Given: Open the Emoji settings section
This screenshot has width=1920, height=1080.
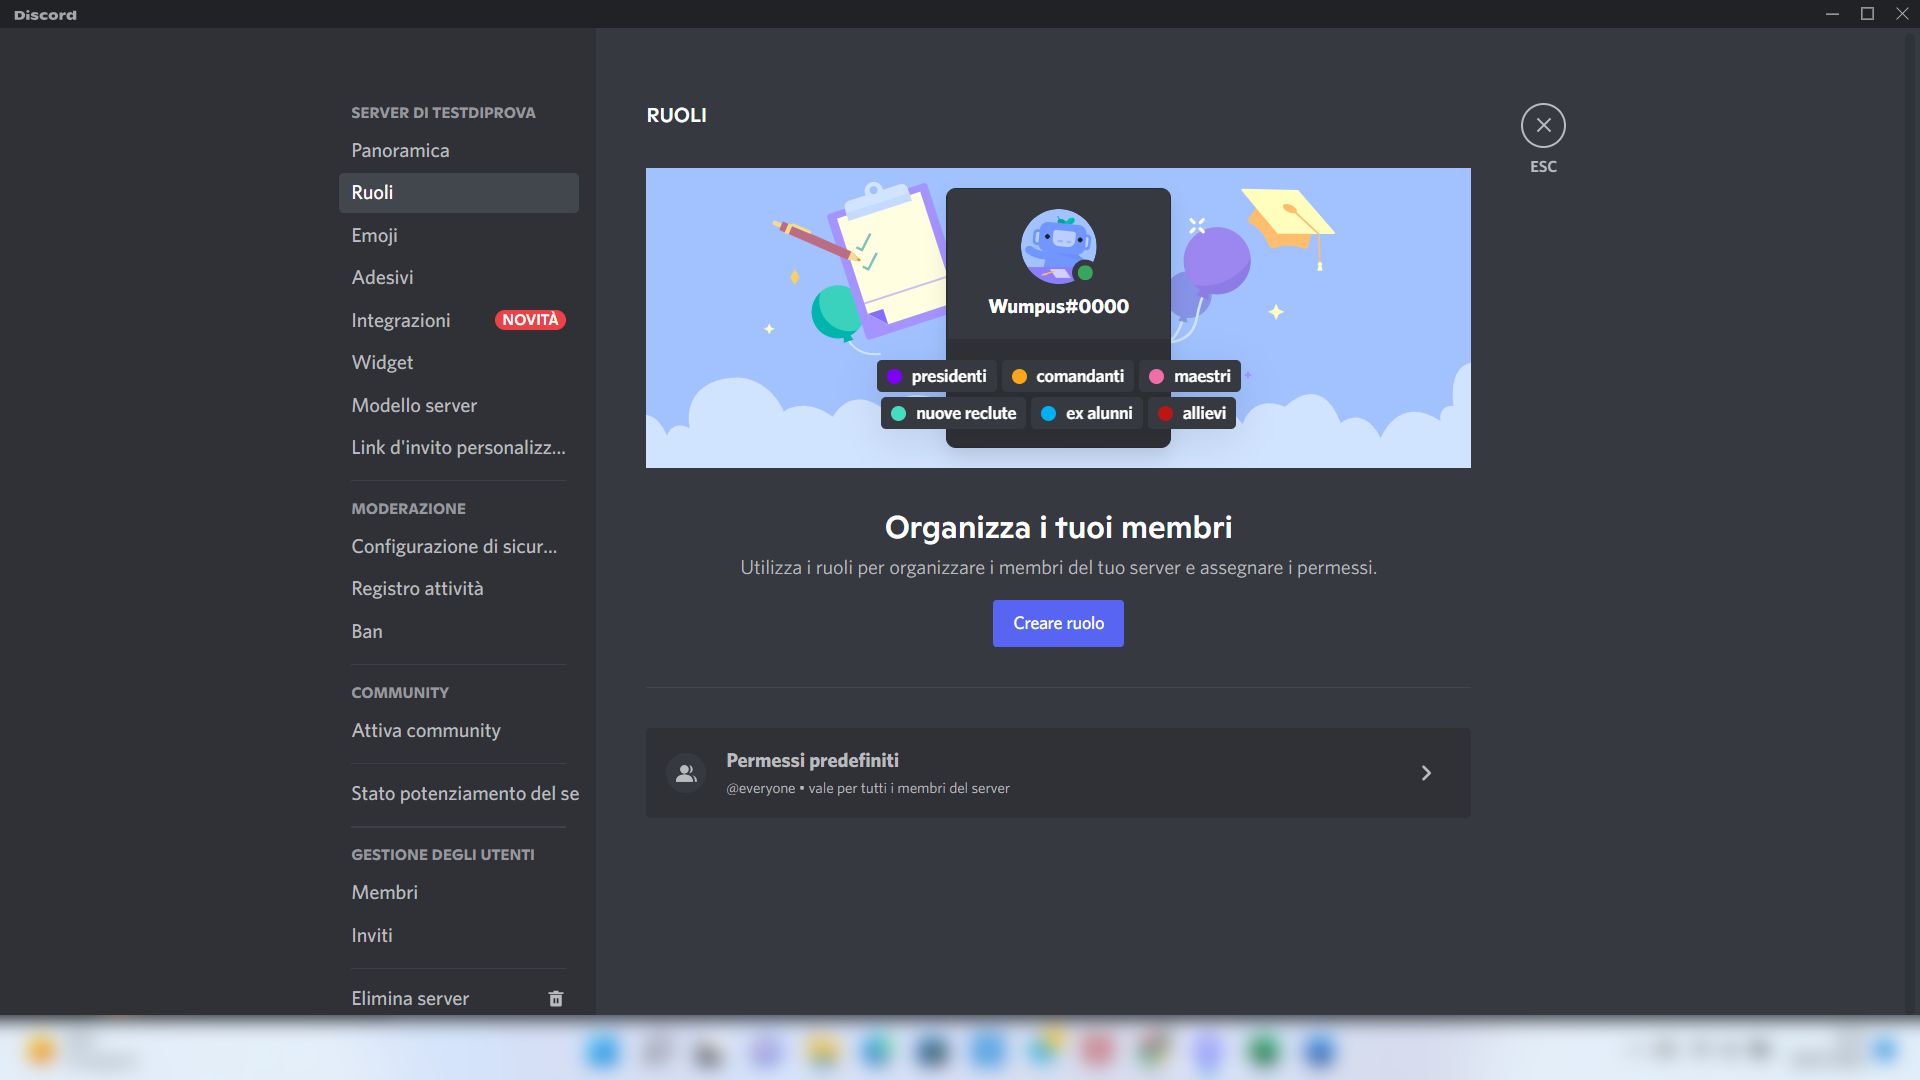Looking at the screenshot, I should coord(376,235).
